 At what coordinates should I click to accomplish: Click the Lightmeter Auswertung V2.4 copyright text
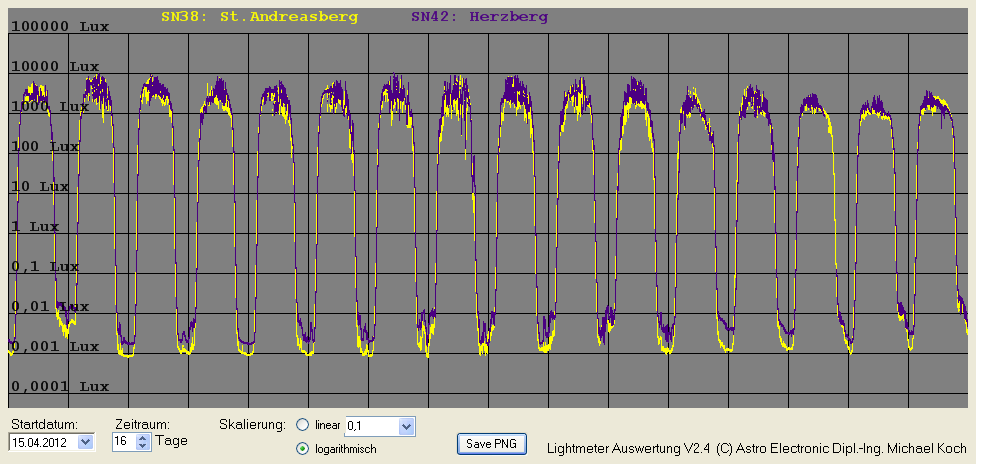coord(756,448)
